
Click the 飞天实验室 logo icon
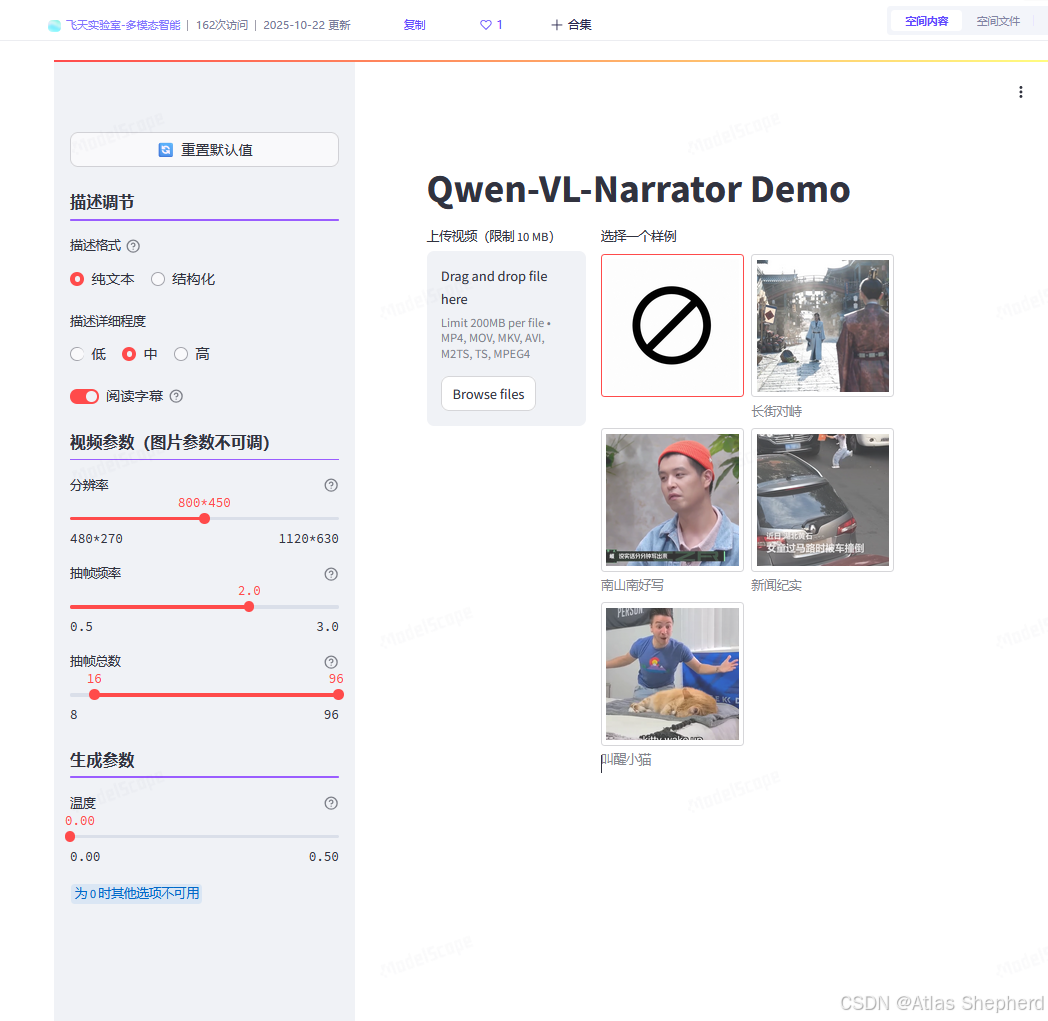pyautogui.click(x=54, y=25)
